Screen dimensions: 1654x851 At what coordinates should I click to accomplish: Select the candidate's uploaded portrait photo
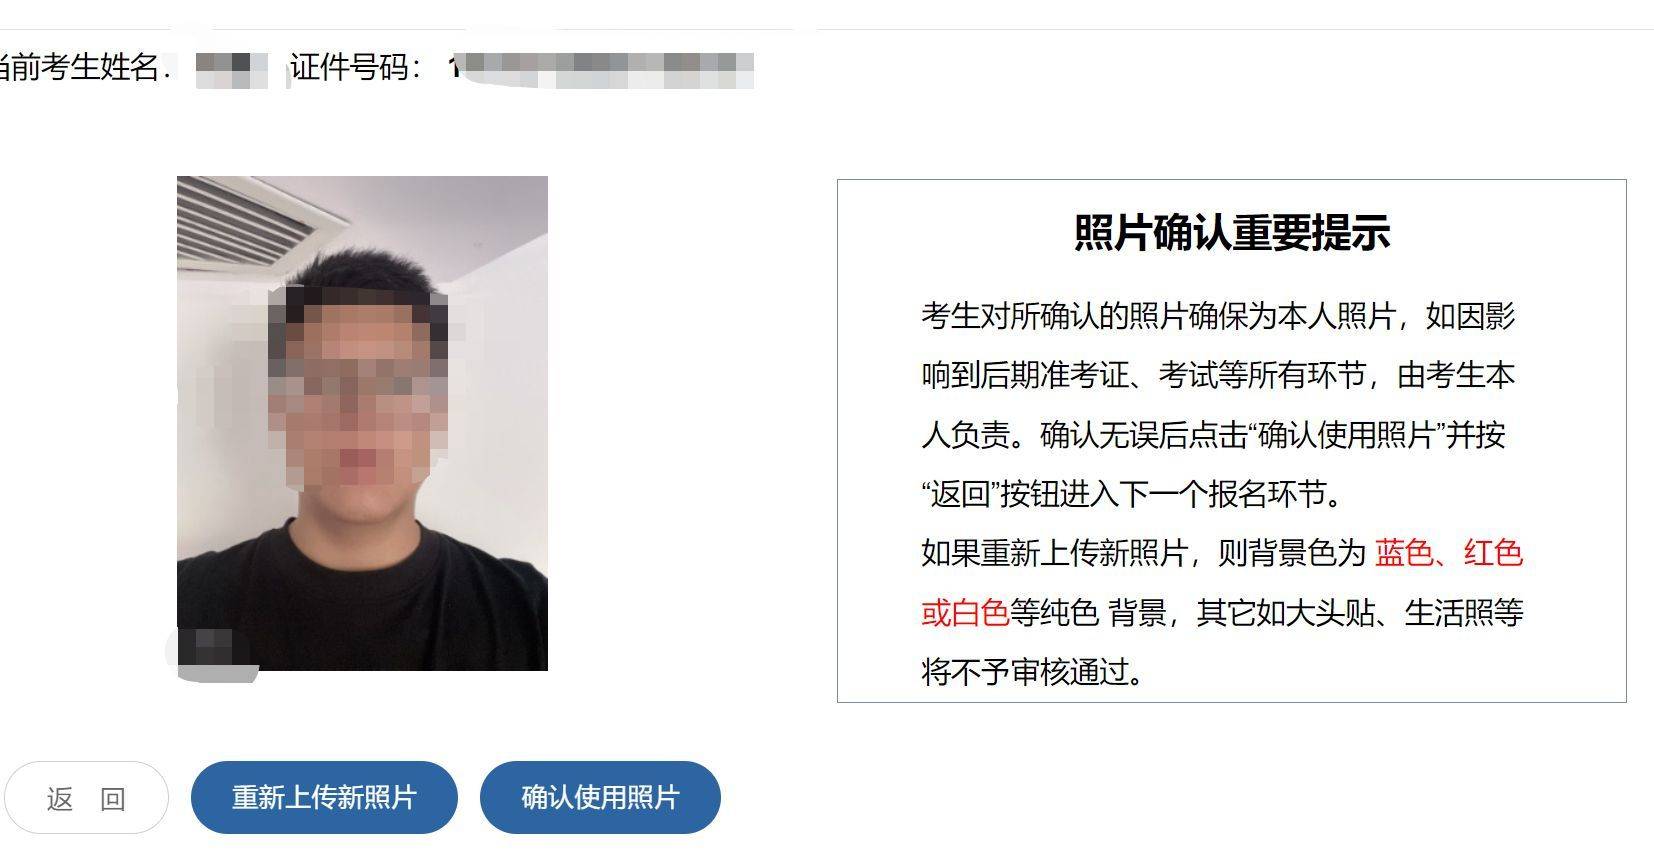[362, 423]
